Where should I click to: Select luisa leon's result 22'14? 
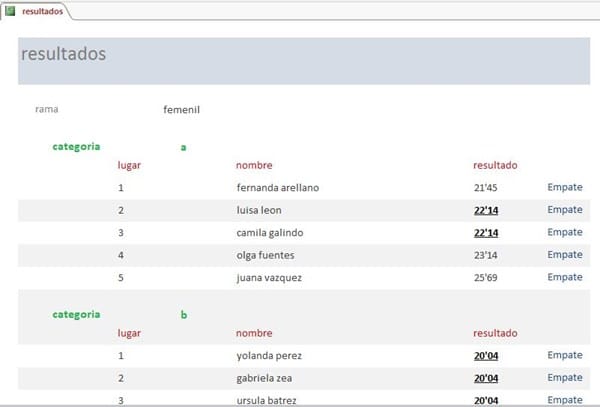[x=486, y=210]
